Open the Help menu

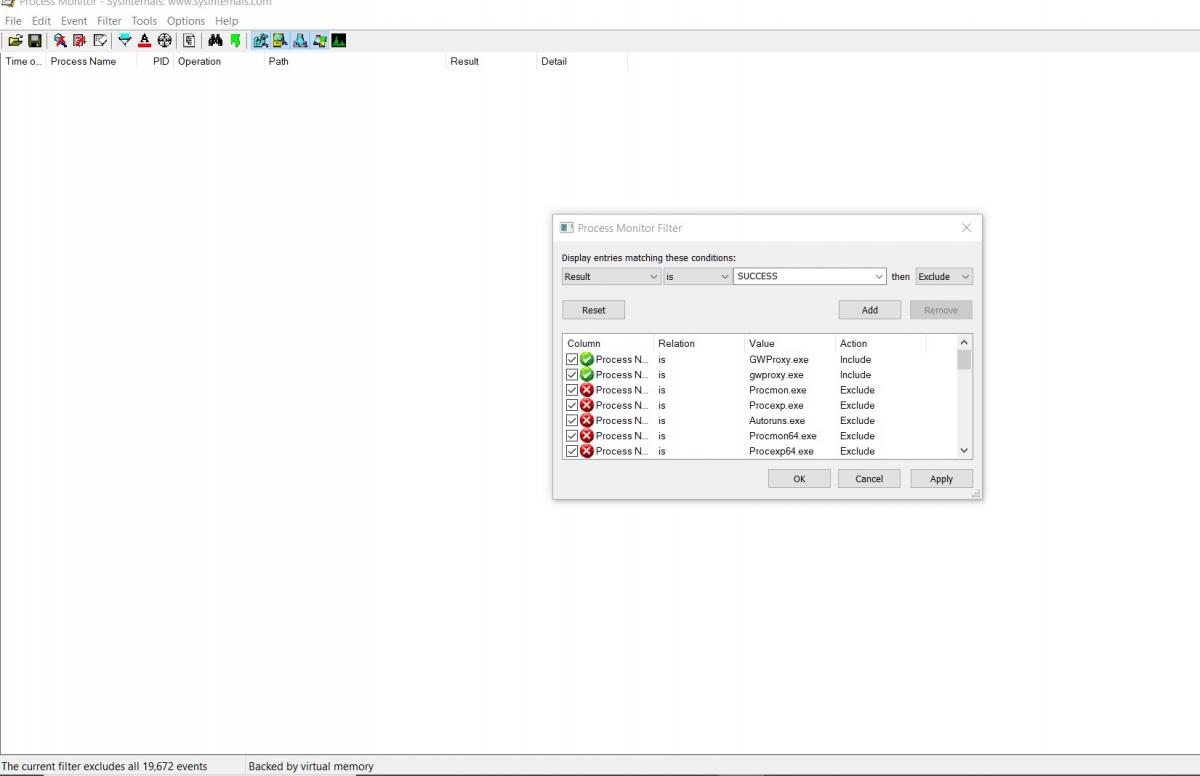(227, 20)
